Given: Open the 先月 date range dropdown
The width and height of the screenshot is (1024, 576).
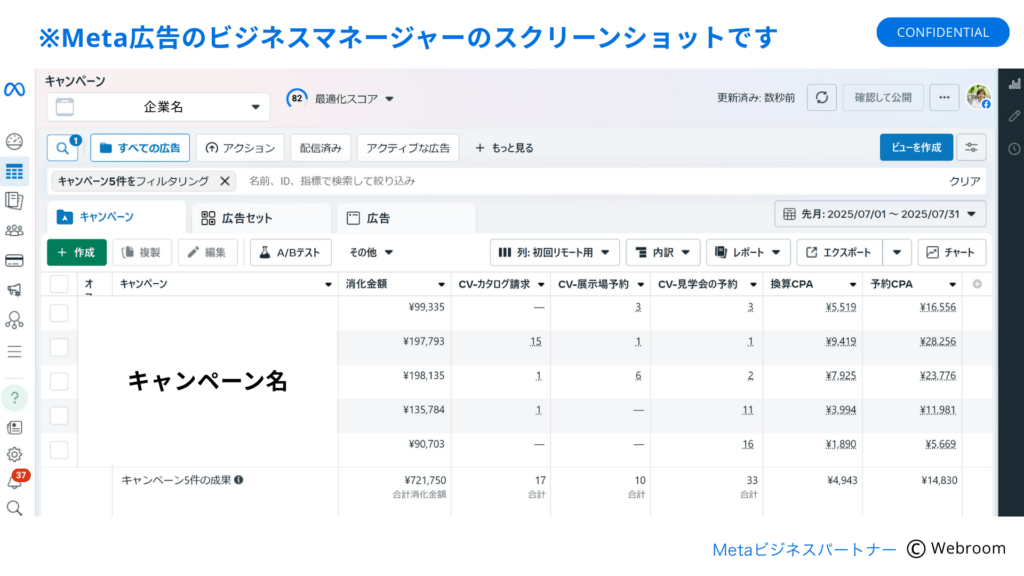Looking at the screenshot, I should pyautogui.click(x=880, y=214).
